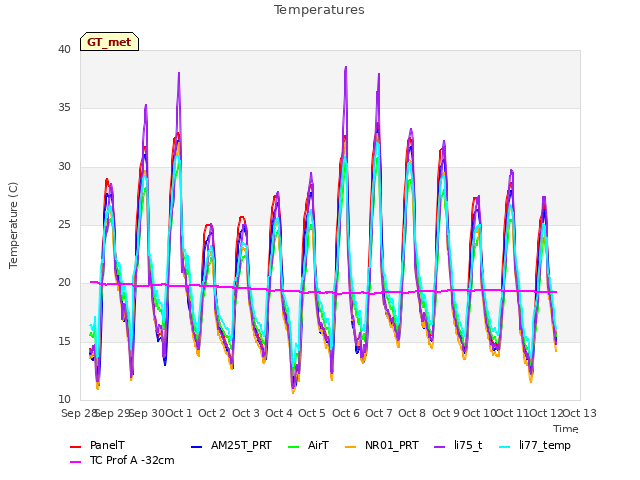Screen dimensions: 640x480
Task: Click the Oct 6 x-axis tick label
Action: (346, 413)
